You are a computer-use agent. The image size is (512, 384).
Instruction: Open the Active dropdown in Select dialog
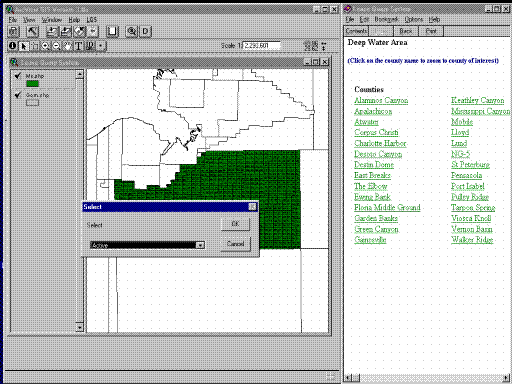pyautogui.click(x=200, y=245)
